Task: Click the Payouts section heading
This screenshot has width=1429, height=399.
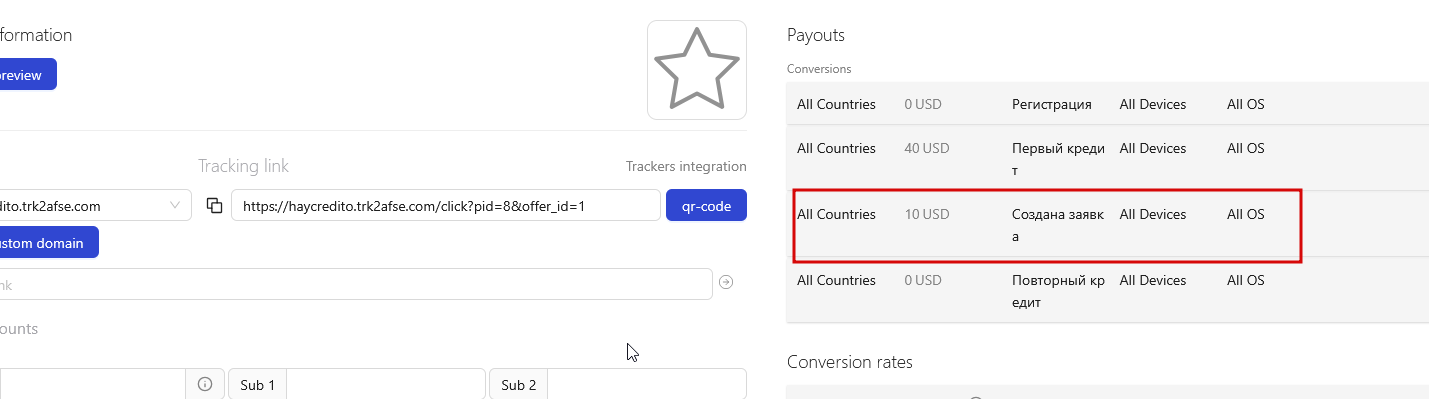Action: (816, 35)
